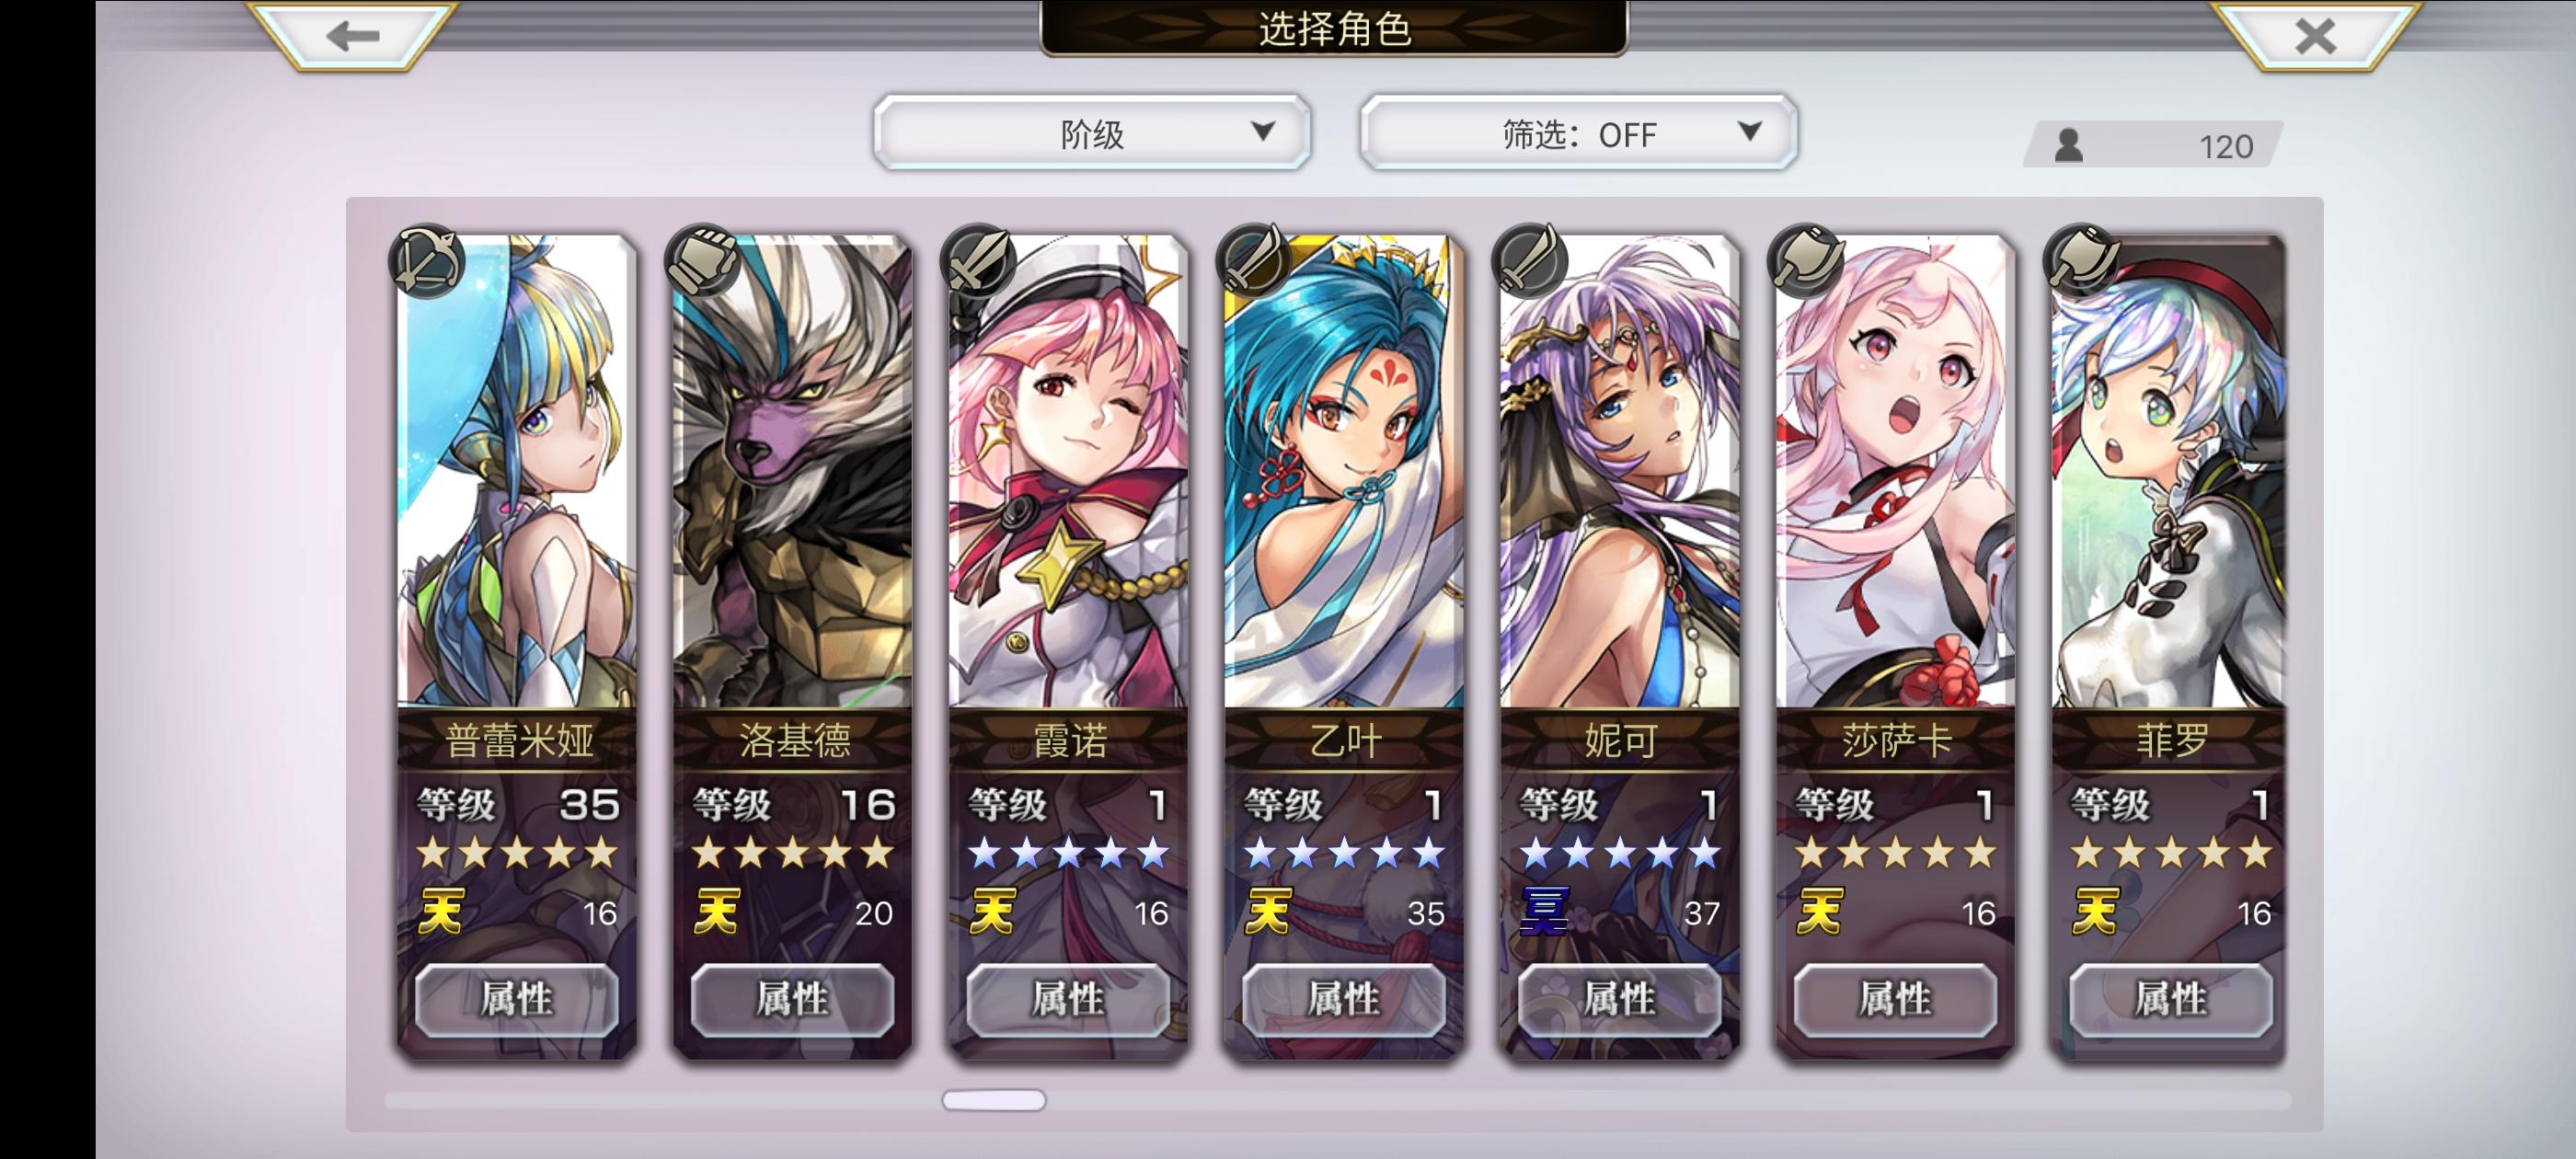This screenshot has height=1159, width=2576.
Task: Choose the 莎萨卡 character card
Action: (1895, 647)
